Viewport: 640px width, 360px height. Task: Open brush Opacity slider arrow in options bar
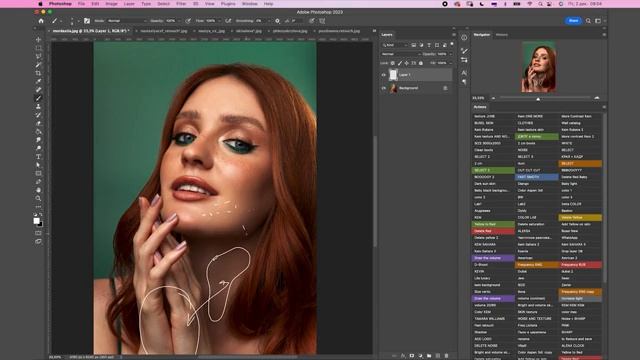(179, 21)
